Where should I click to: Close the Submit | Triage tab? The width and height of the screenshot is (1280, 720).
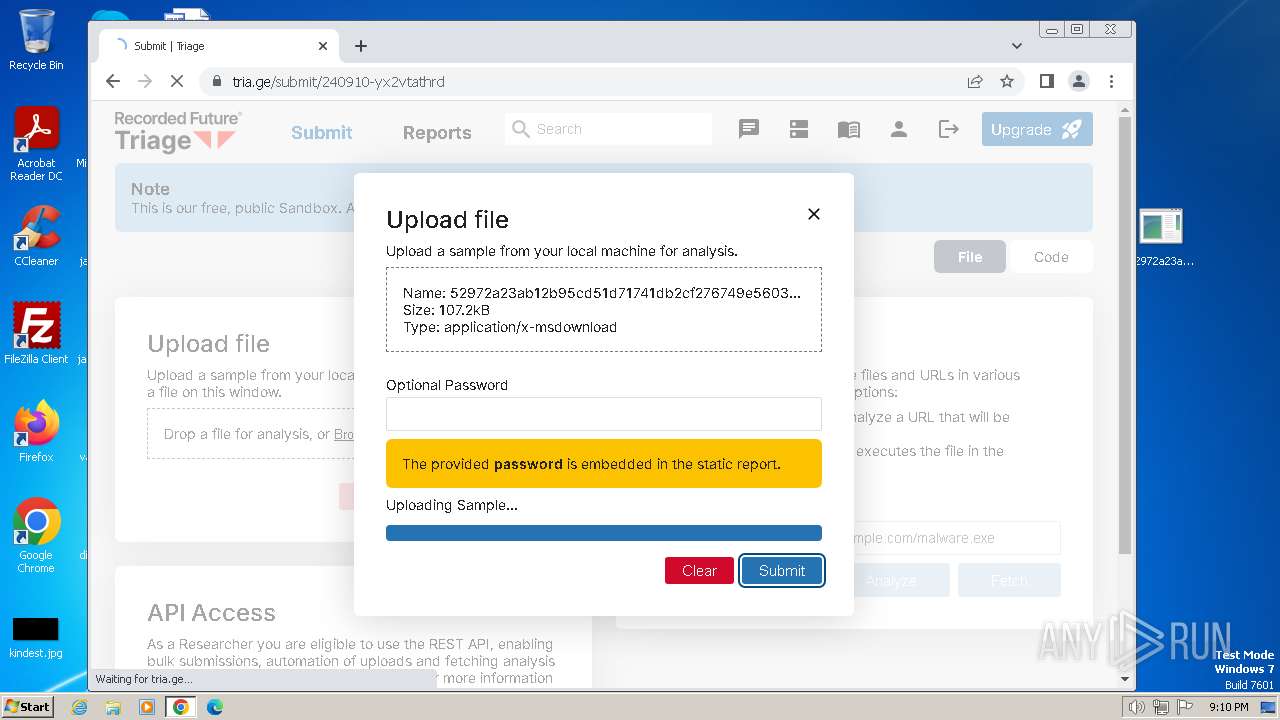(323, 46)
